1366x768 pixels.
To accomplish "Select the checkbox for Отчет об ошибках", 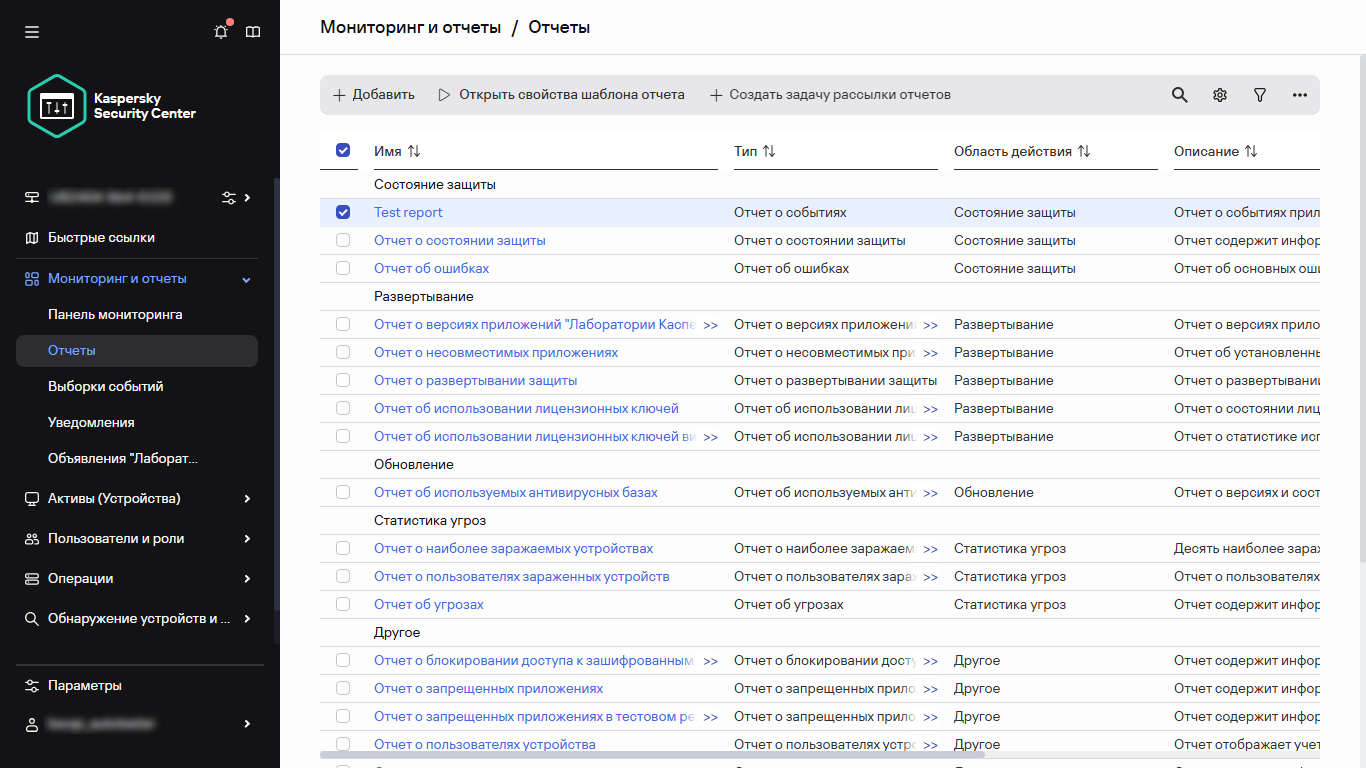I will (343, 268).
